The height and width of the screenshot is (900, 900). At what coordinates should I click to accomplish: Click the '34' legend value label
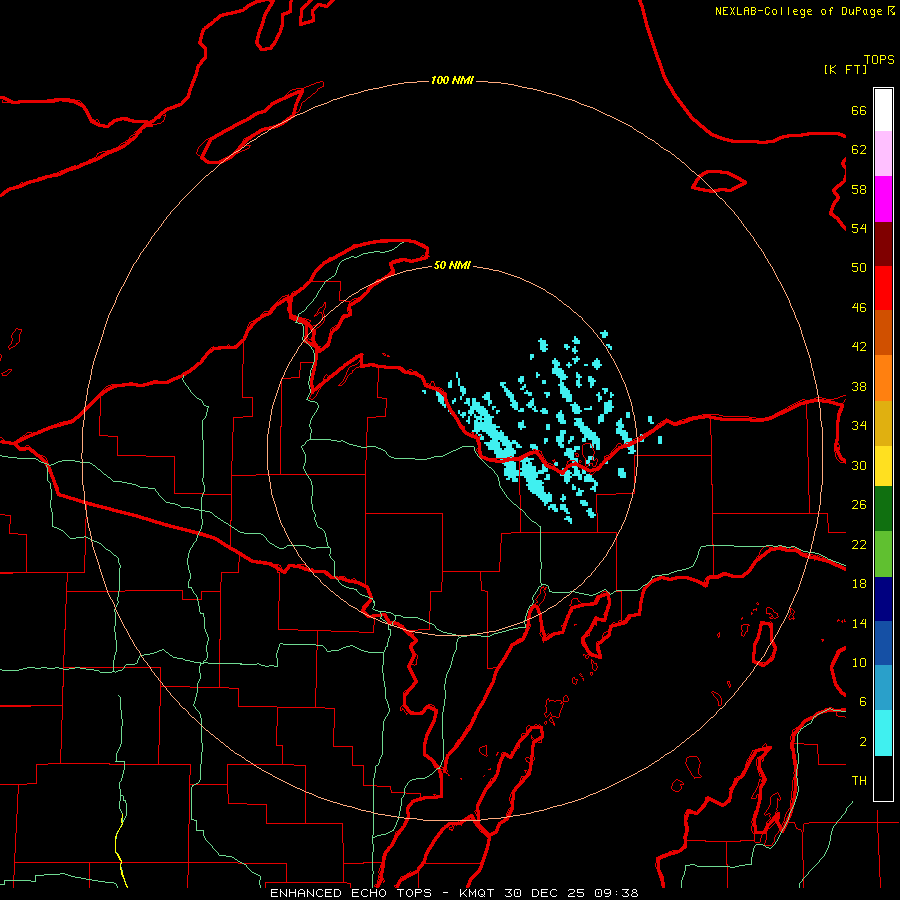click(x=859, y=426)
